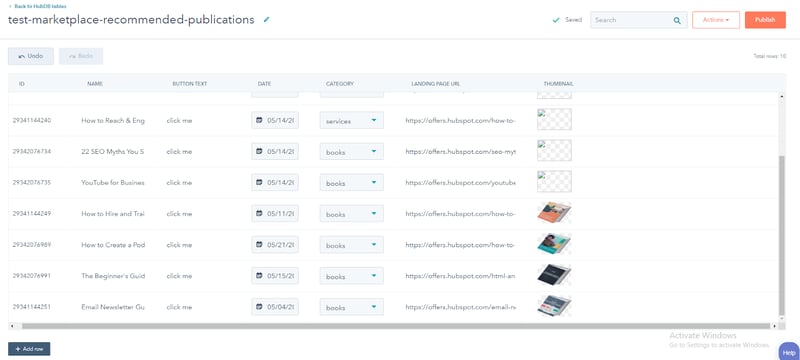The height and width of the screenshot is (360, 800).
Task: Click broken thumbnail in YouTube for Business row
Action: pyautogui.click(x=554, y=182)
